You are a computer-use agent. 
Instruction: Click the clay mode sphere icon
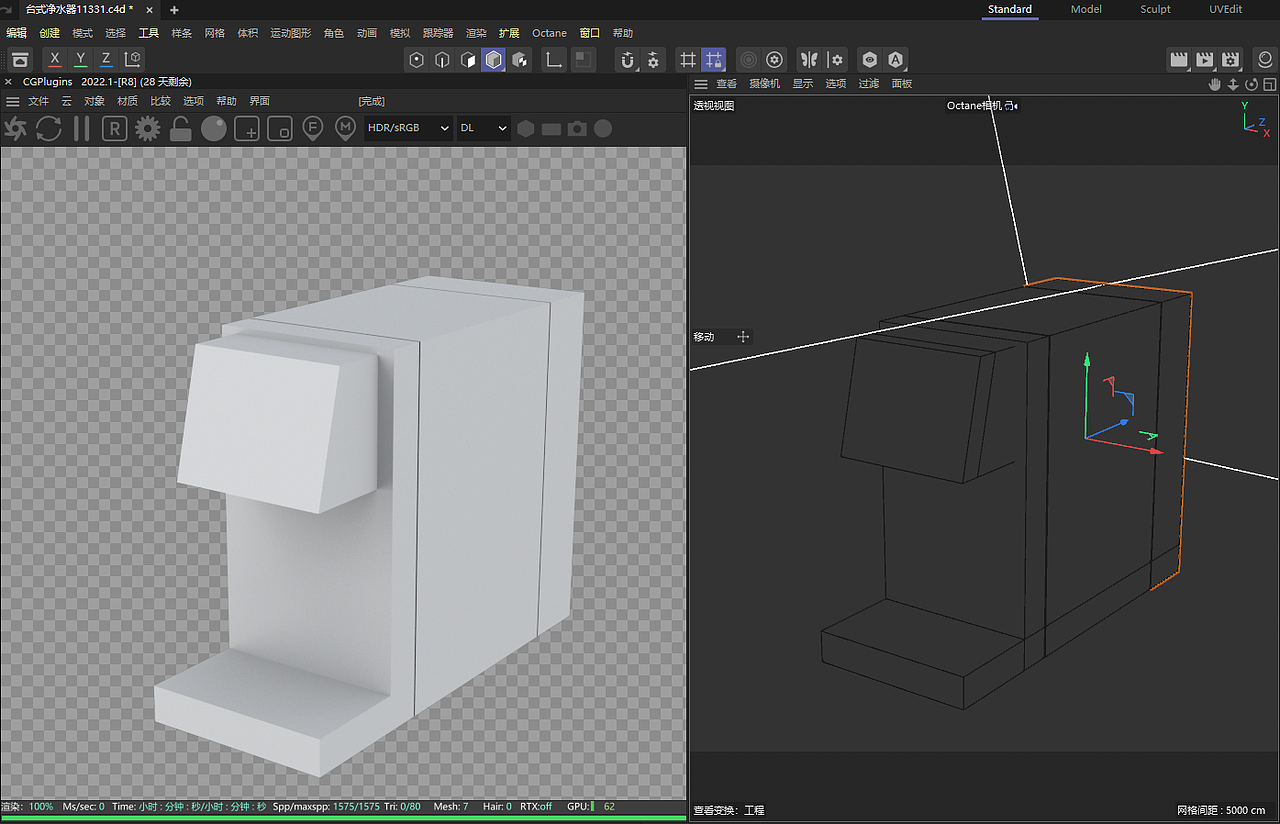pyautogui.click(x=214, y=128)
